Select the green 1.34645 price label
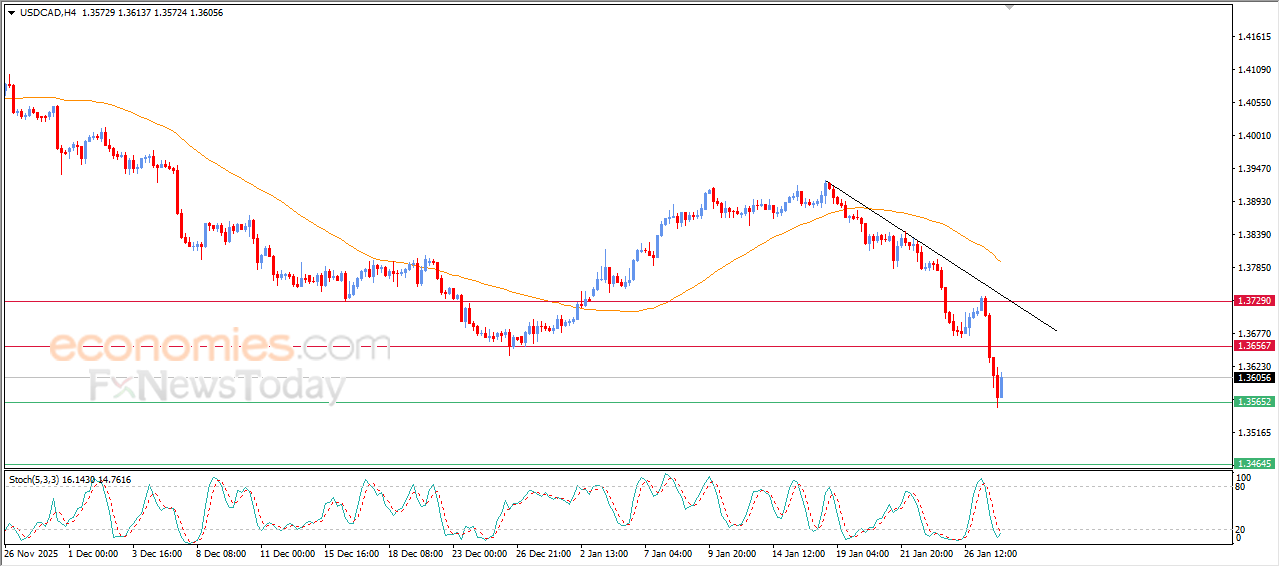 [x=1253, y=464]
